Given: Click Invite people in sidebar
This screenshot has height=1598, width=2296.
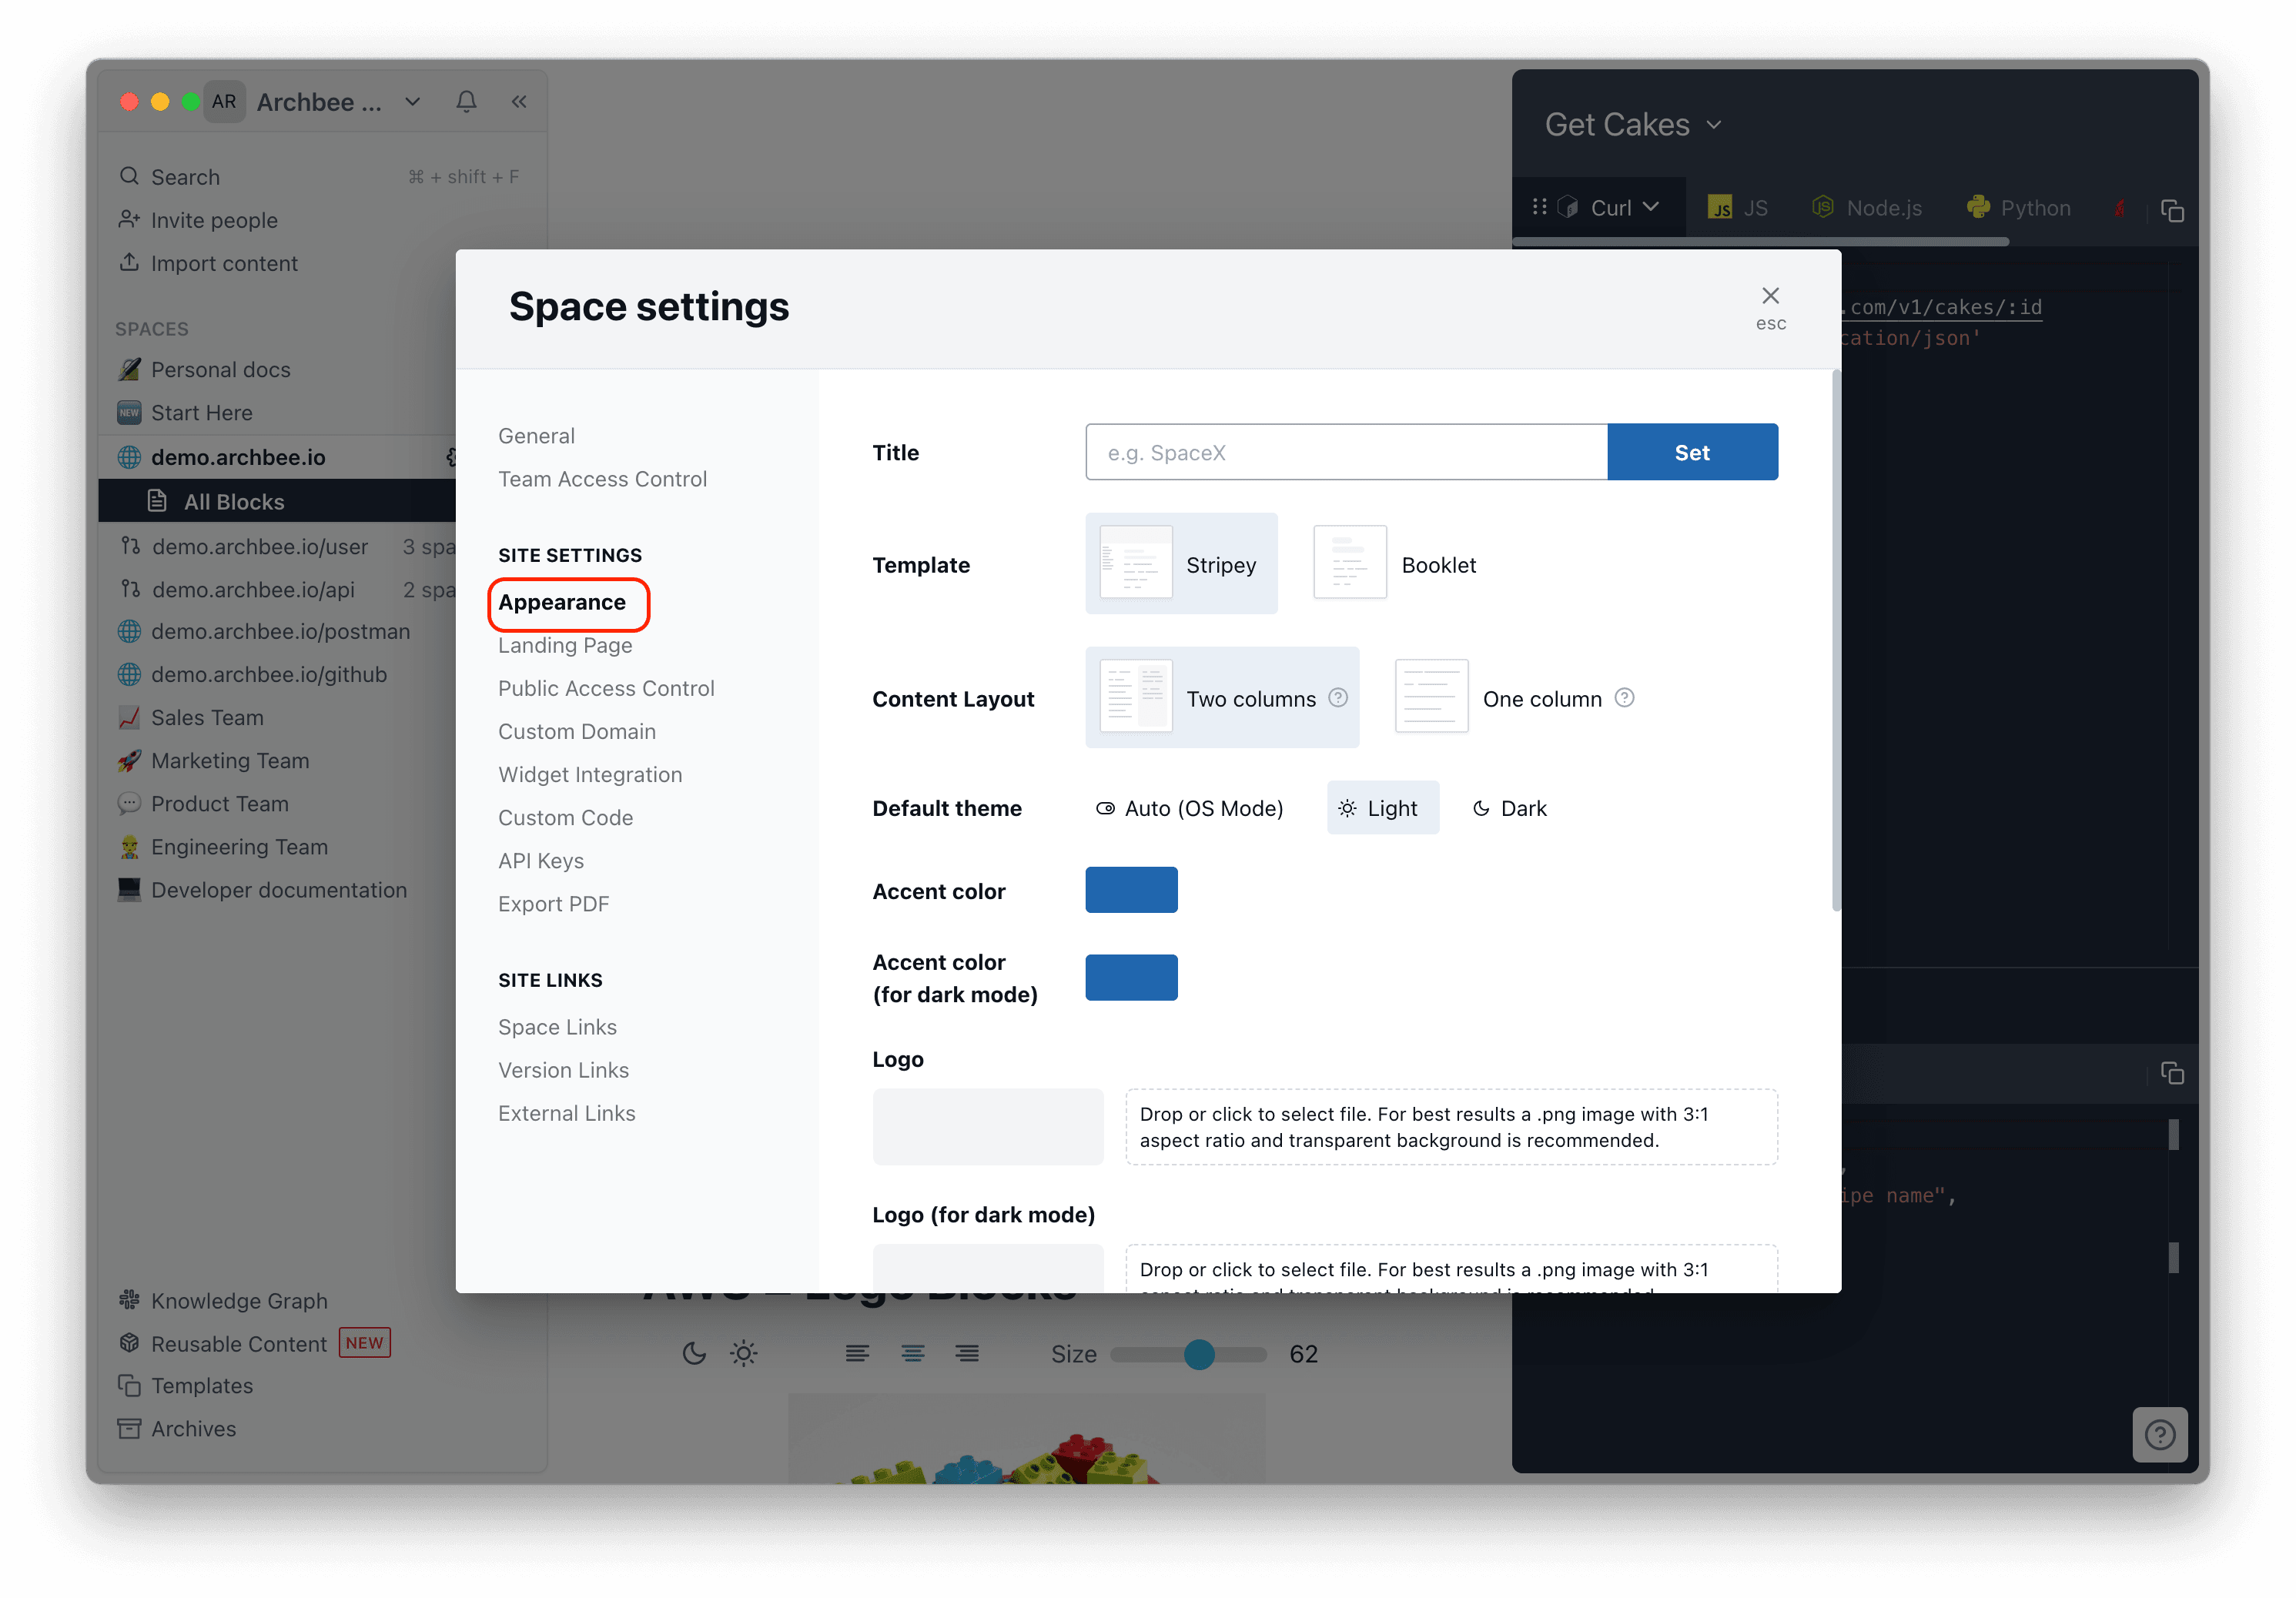Looking at the screenshot, I should pyautogui.click(x=214, y=220).
